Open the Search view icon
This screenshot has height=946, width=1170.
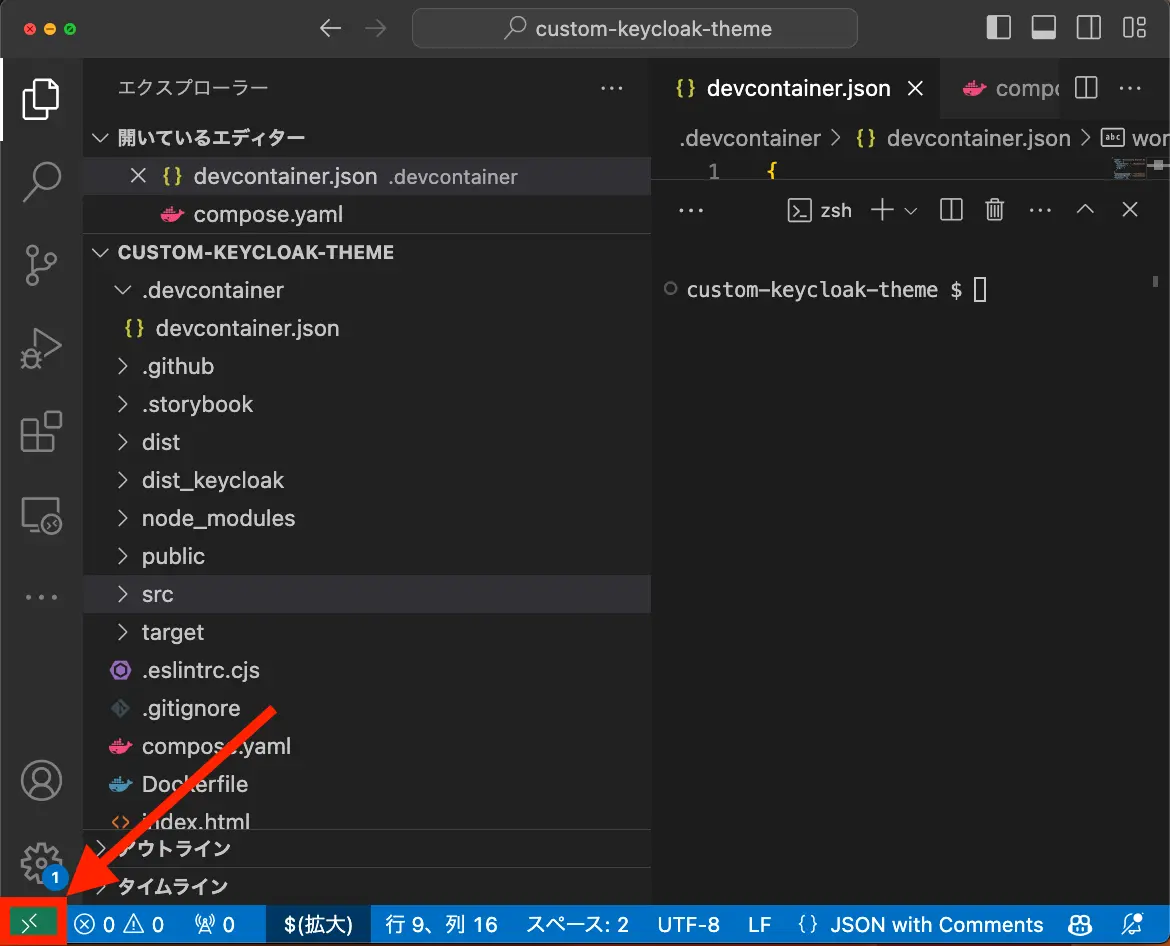click(x=40, y=181)
